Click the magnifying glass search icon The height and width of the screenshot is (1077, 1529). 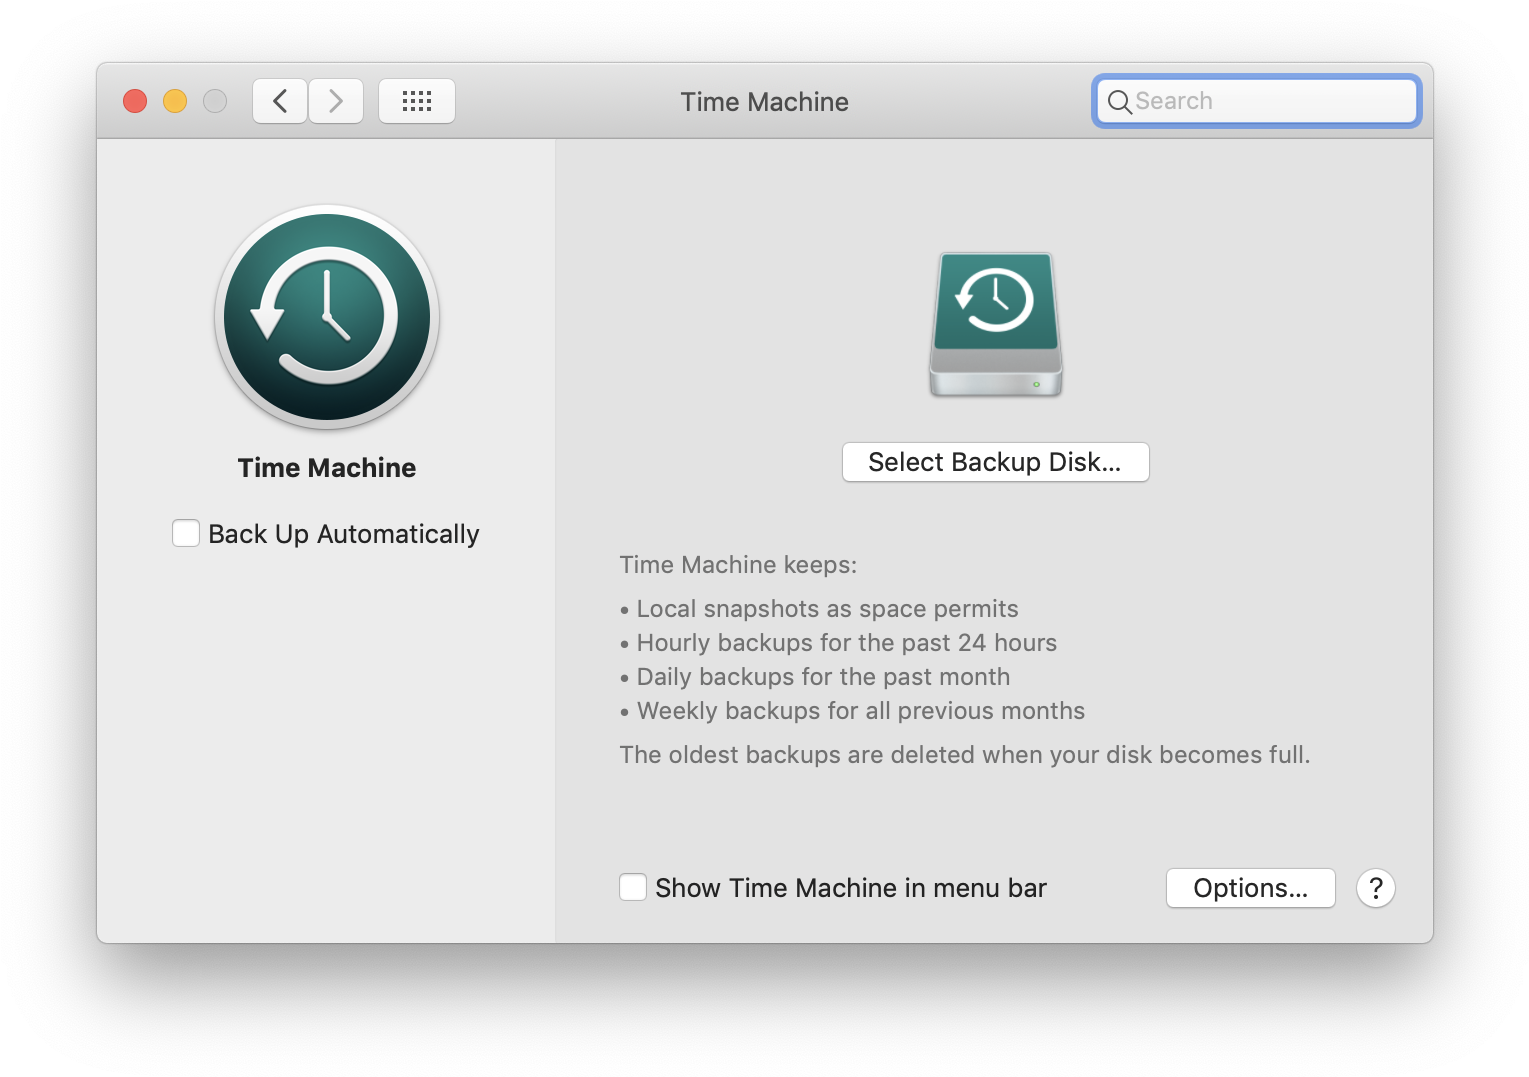tap(1120, 101)
